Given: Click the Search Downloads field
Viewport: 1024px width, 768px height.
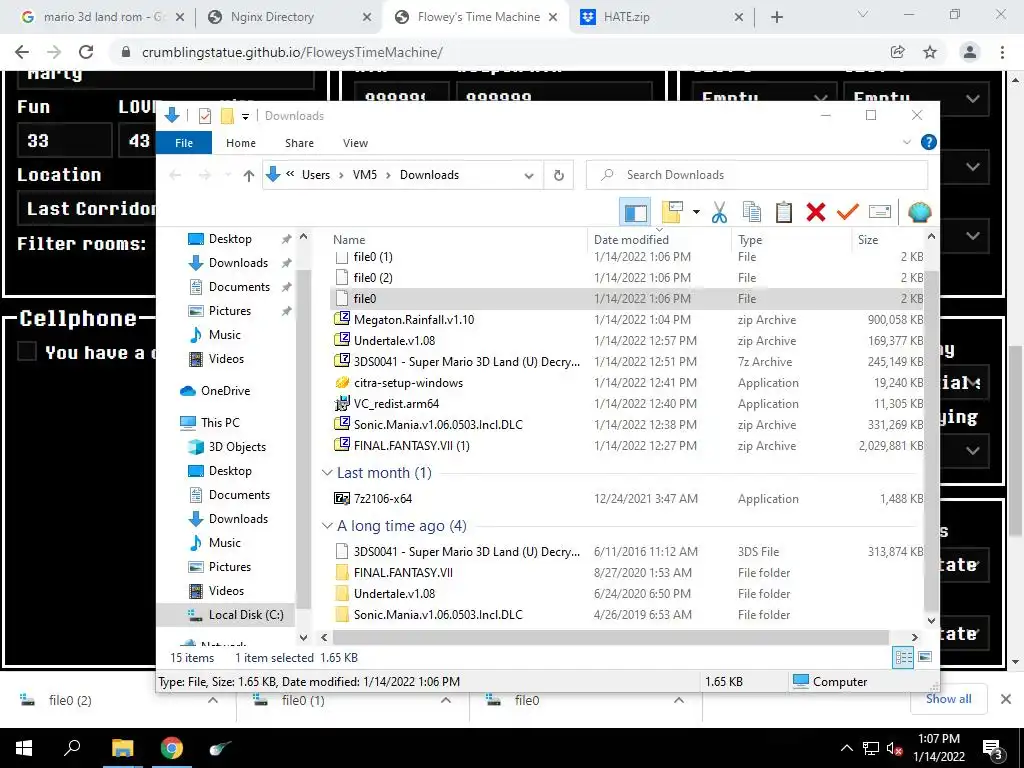Looking at the screenshot, I should 756,175.
